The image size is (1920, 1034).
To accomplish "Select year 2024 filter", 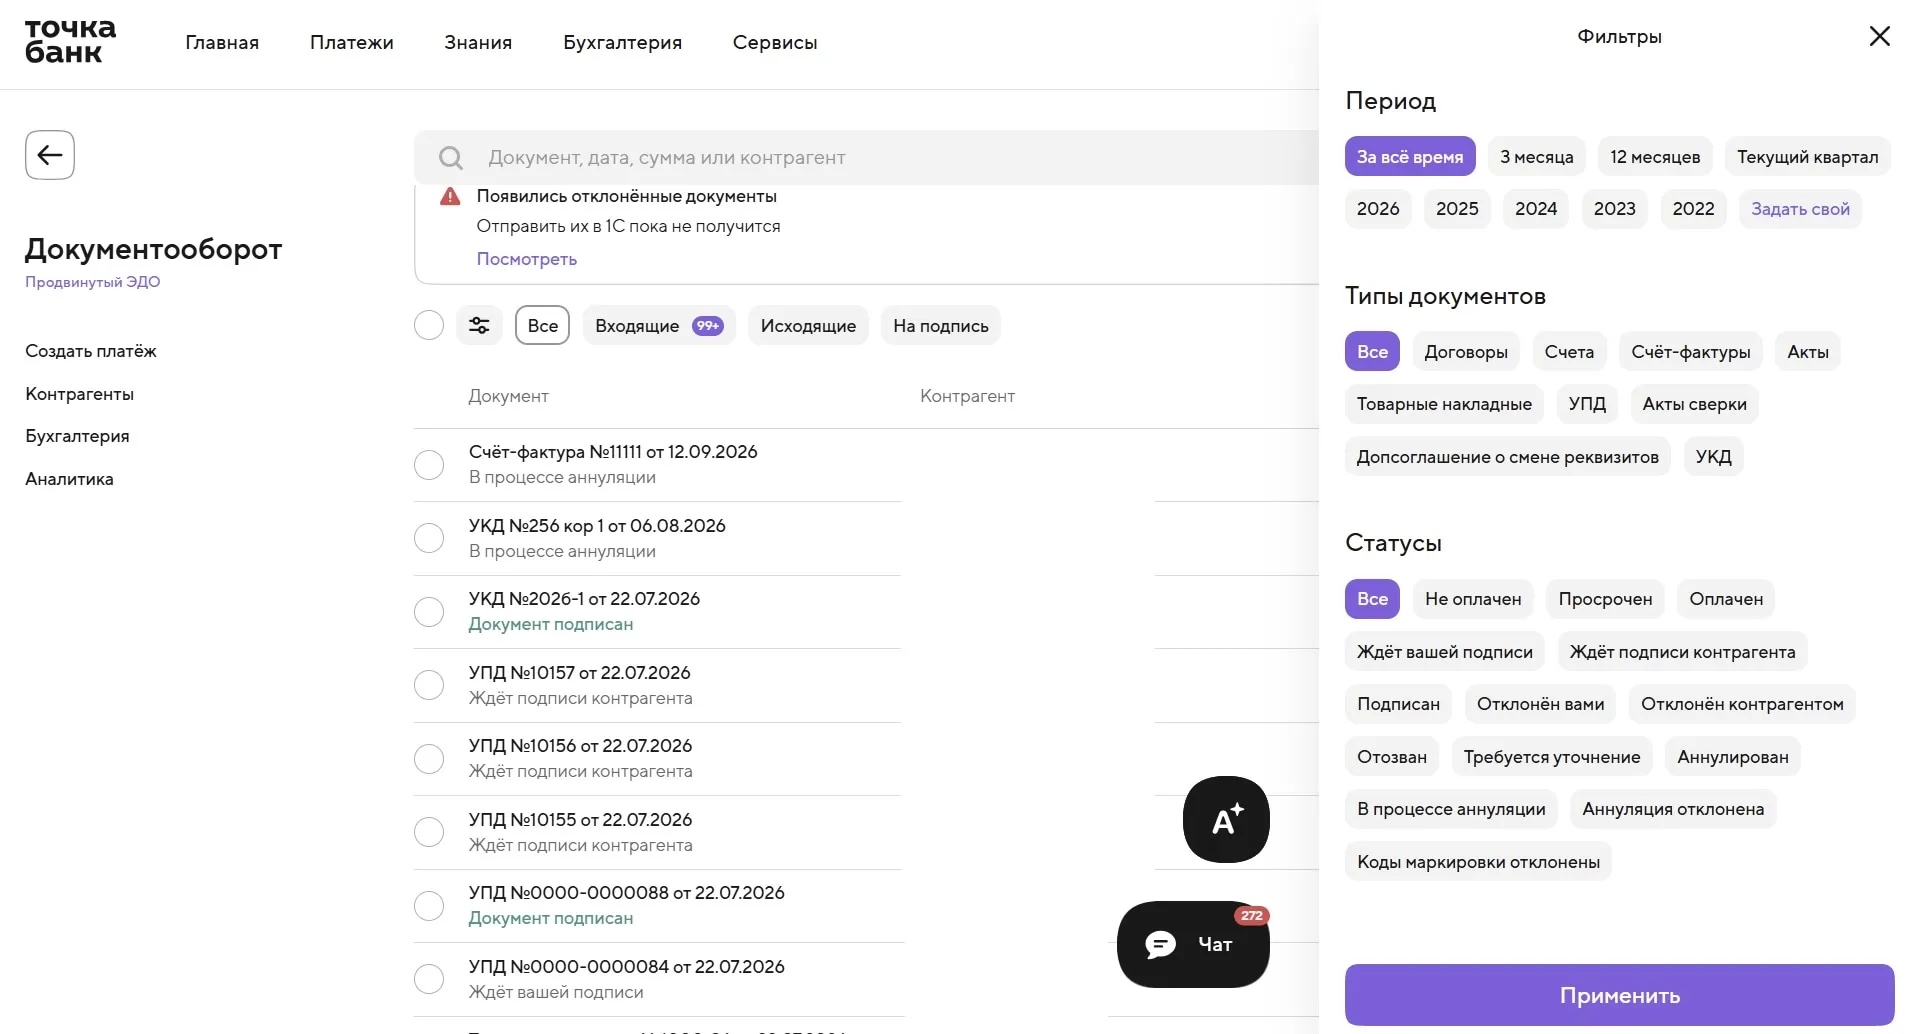I will [1536, 209].
